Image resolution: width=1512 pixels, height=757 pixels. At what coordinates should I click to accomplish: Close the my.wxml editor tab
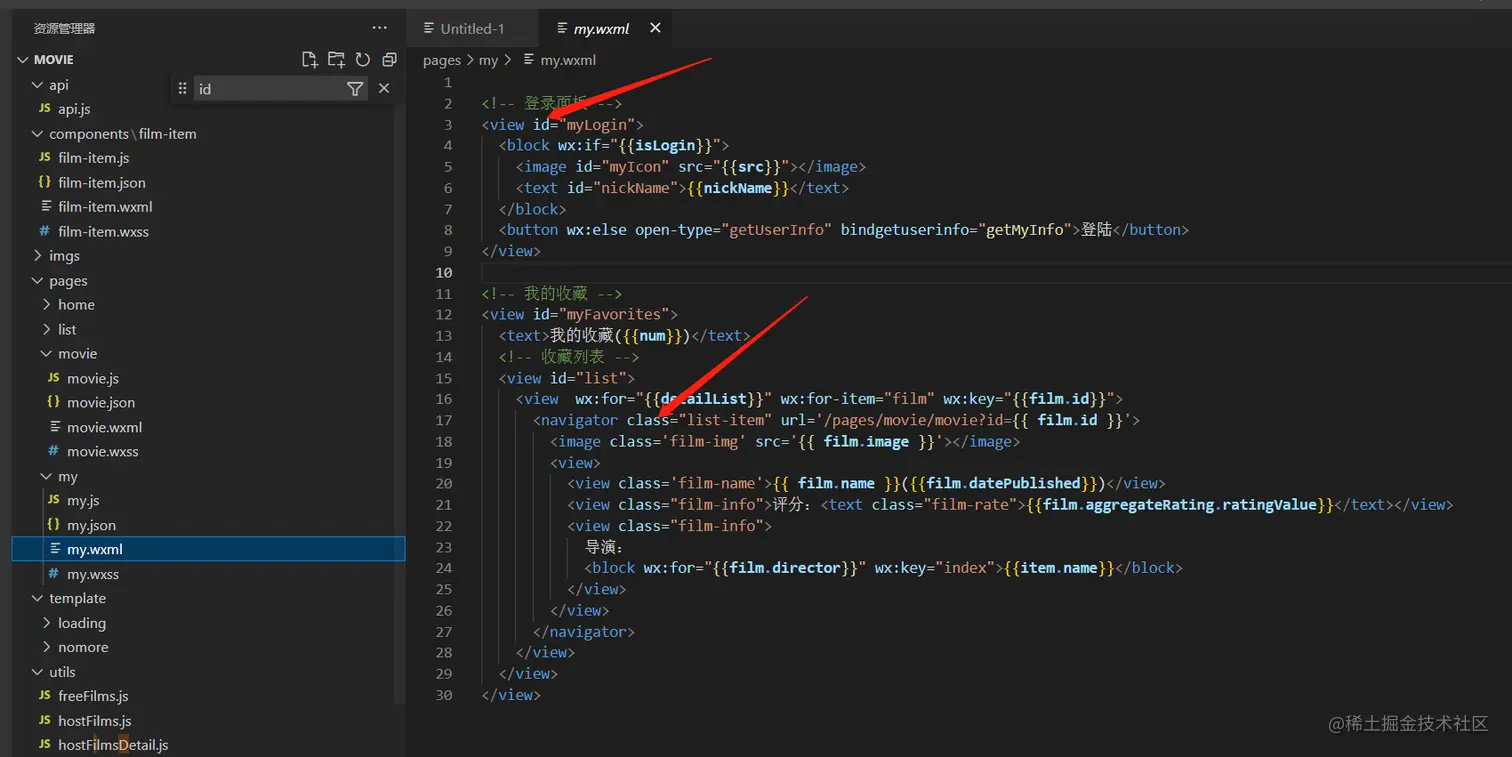[655, 28]
